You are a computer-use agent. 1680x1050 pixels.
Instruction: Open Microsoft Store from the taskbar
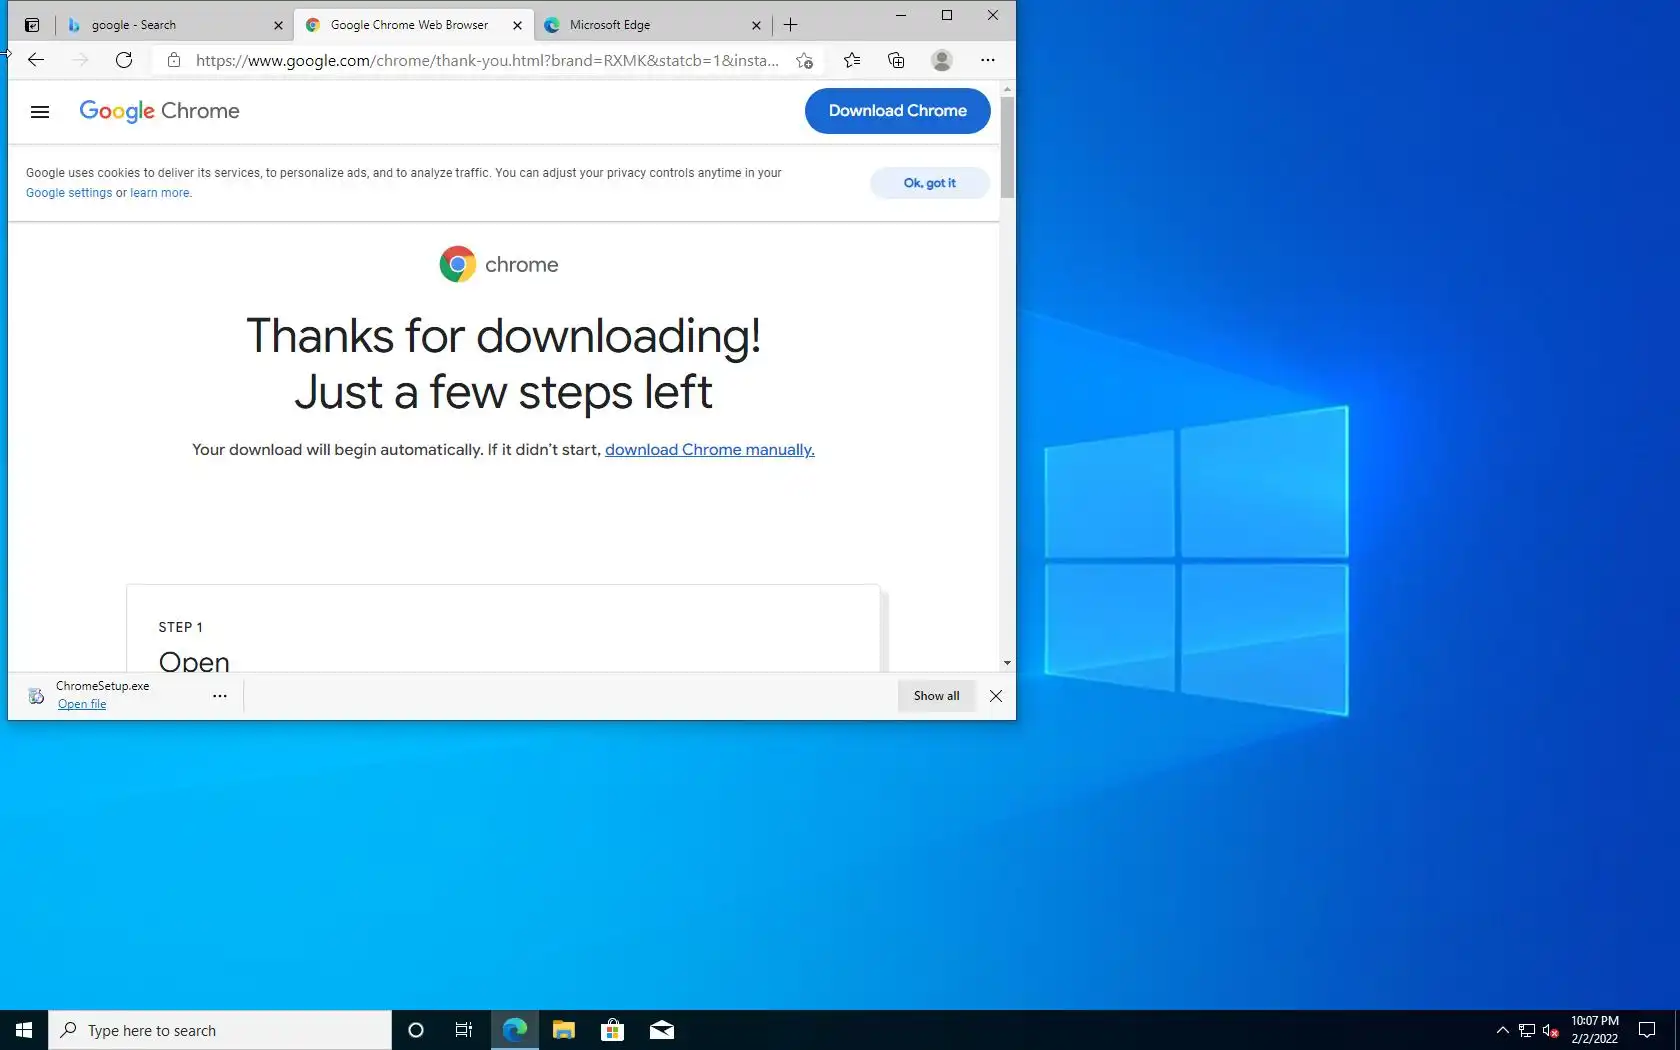point(612,1030)
